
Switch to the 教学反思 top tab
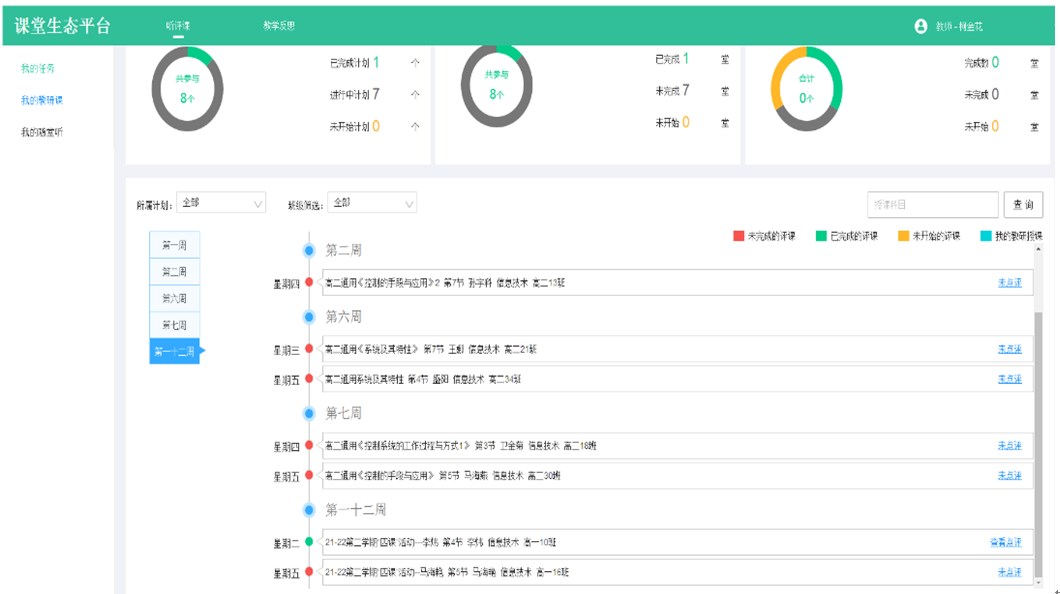pyautogui.click(x=279, y=26)
